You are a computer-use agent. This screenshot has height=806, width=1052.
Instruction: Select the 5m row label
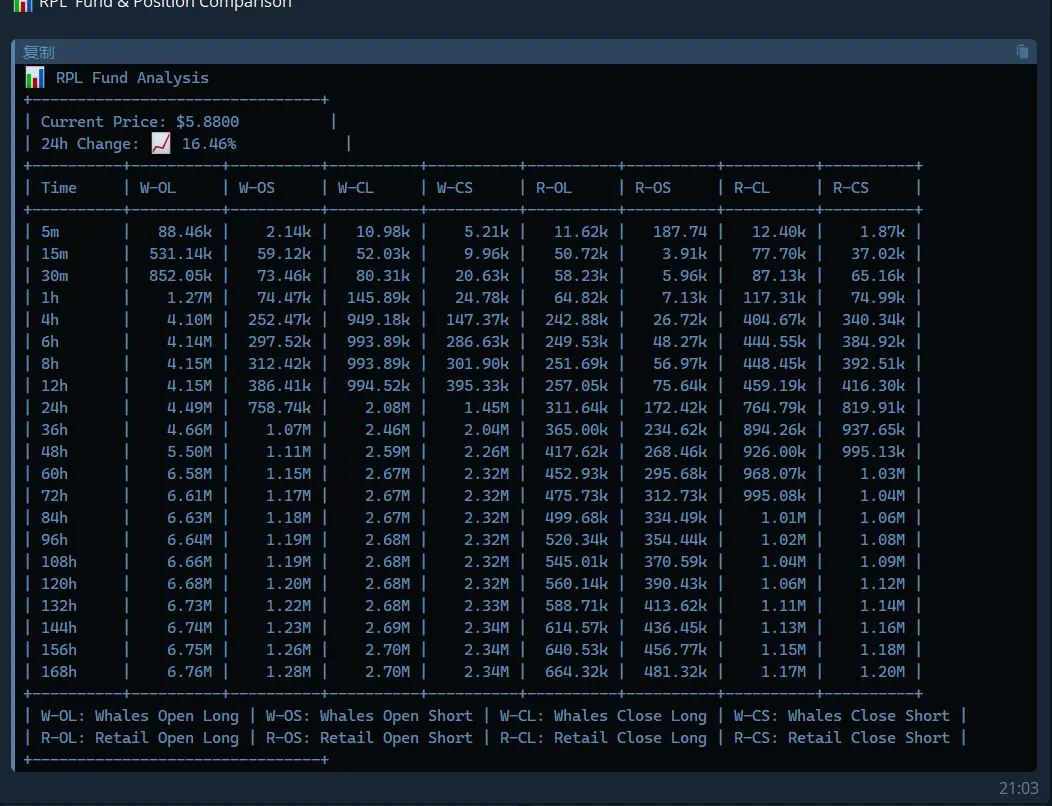(50, 232)
